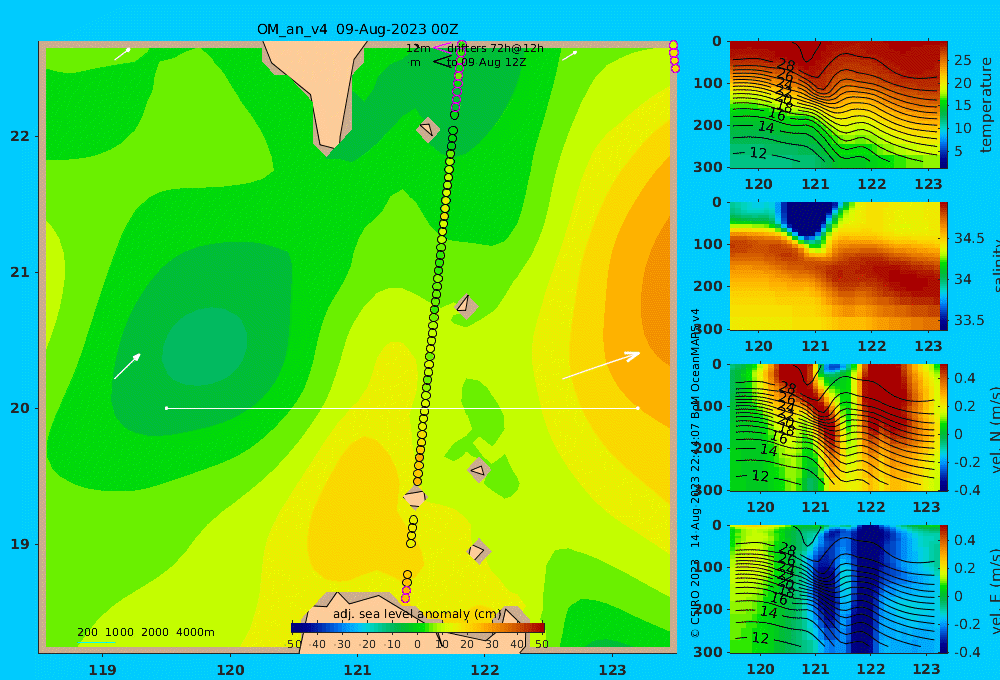The width and height of the screenshot is (1000, 680).
Task: Open the salinity section panel
Action: tap(834, 266)
